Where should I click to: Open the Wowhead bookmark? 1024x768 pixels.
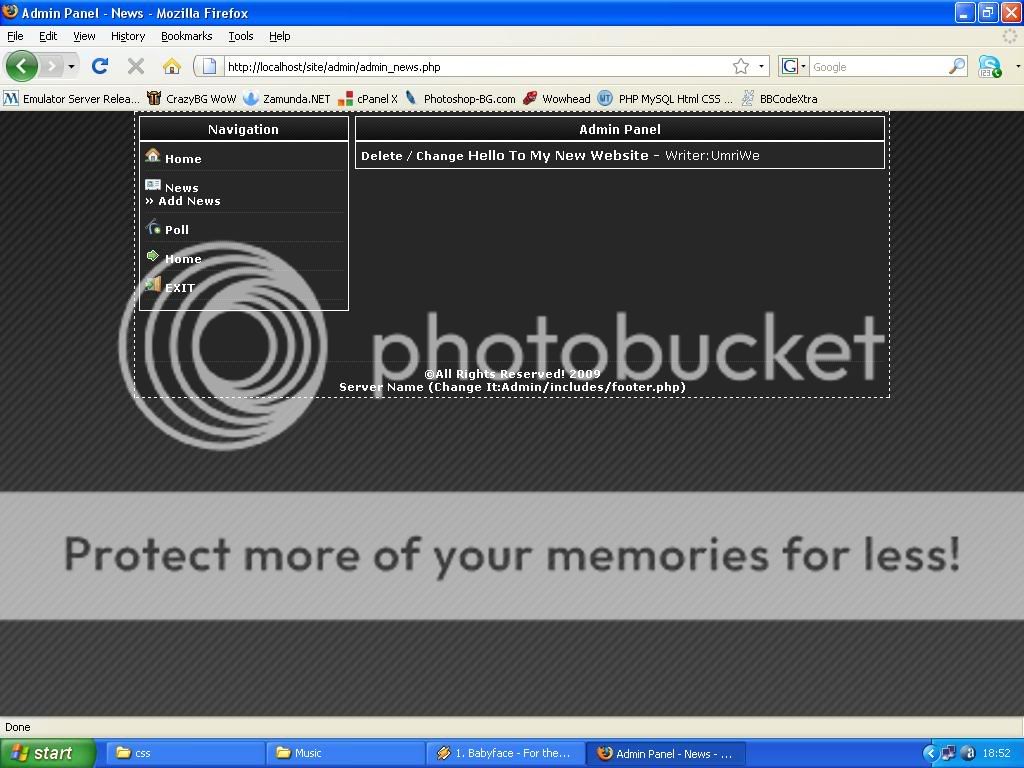click(556, 99)
